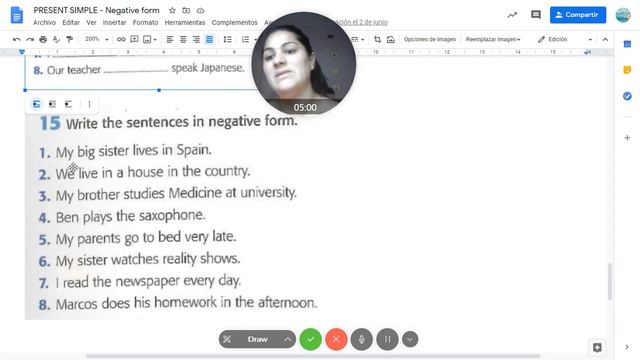Cancel recording with red X button
Screen dimensions: 640x360
click(336, 339)
